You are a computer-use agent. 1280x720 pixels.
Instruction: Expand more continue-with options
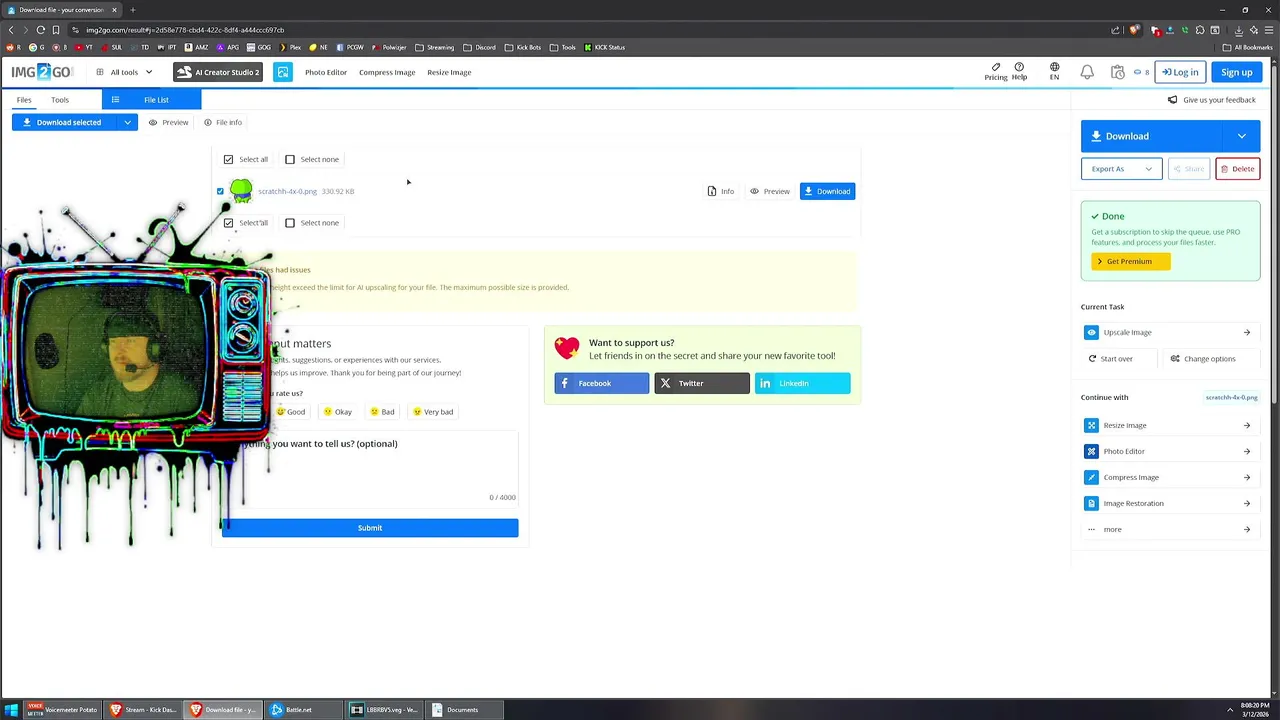[x=1169, y=529]
